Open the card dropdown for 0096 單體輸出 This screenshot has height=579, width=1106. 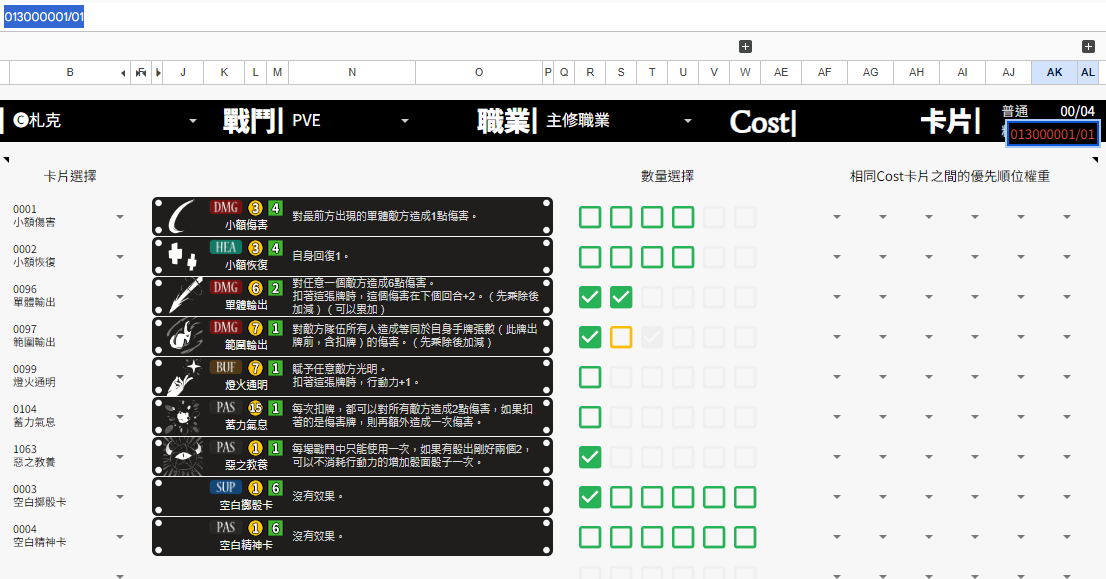[120, 297]
